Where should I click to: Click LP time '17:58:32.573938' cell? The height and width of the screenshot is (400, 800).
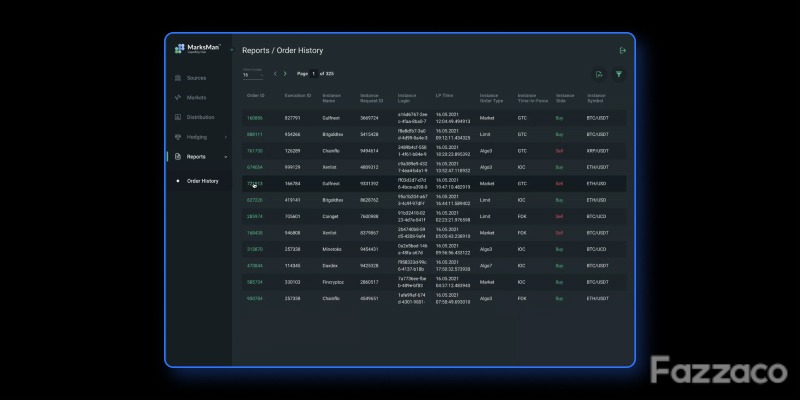pyautogui.click(x=453, y=269)
